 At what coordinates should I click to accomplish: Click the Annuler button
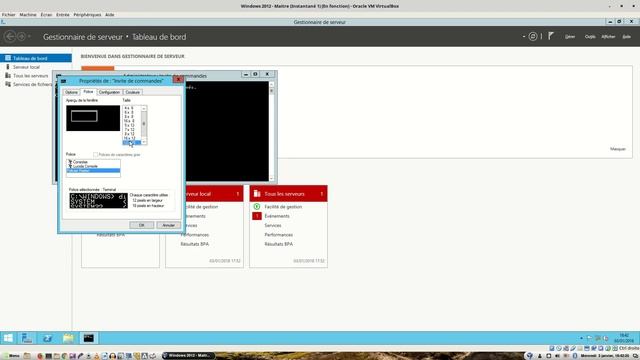[168, 225]
